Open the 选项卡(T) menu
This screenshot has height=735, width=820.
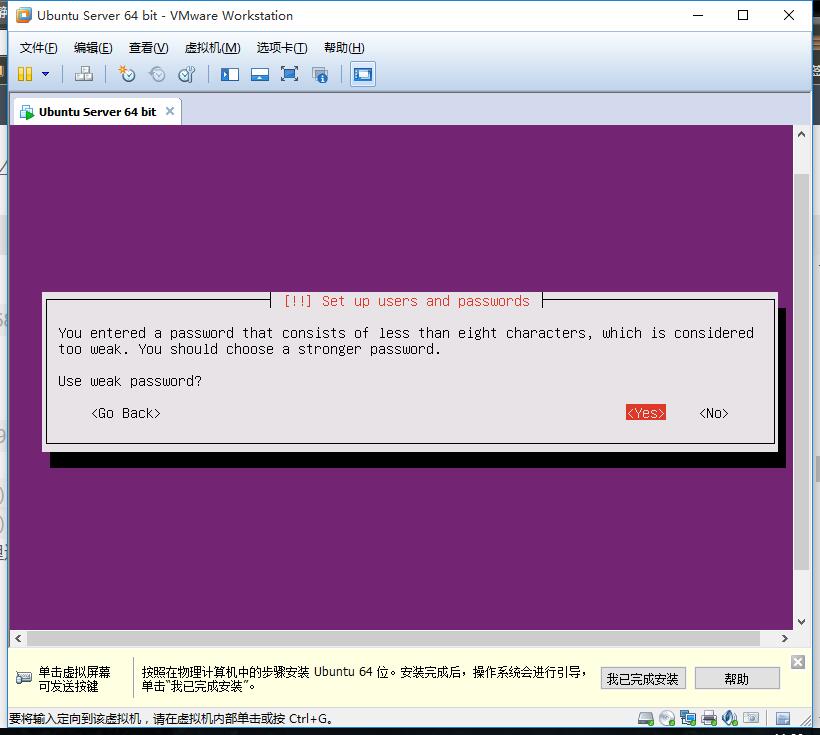point(282,48)
